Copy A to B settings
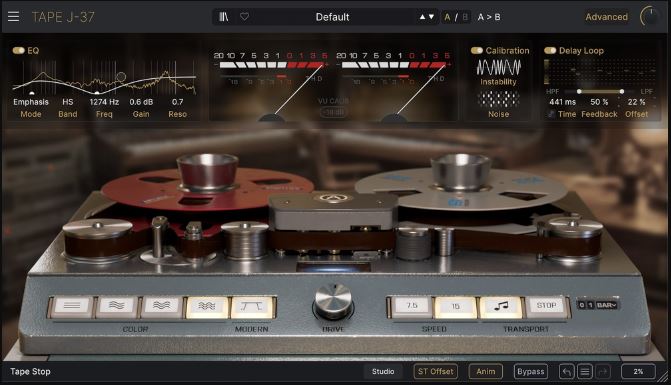Screen dimensions: 671x385 489,17
